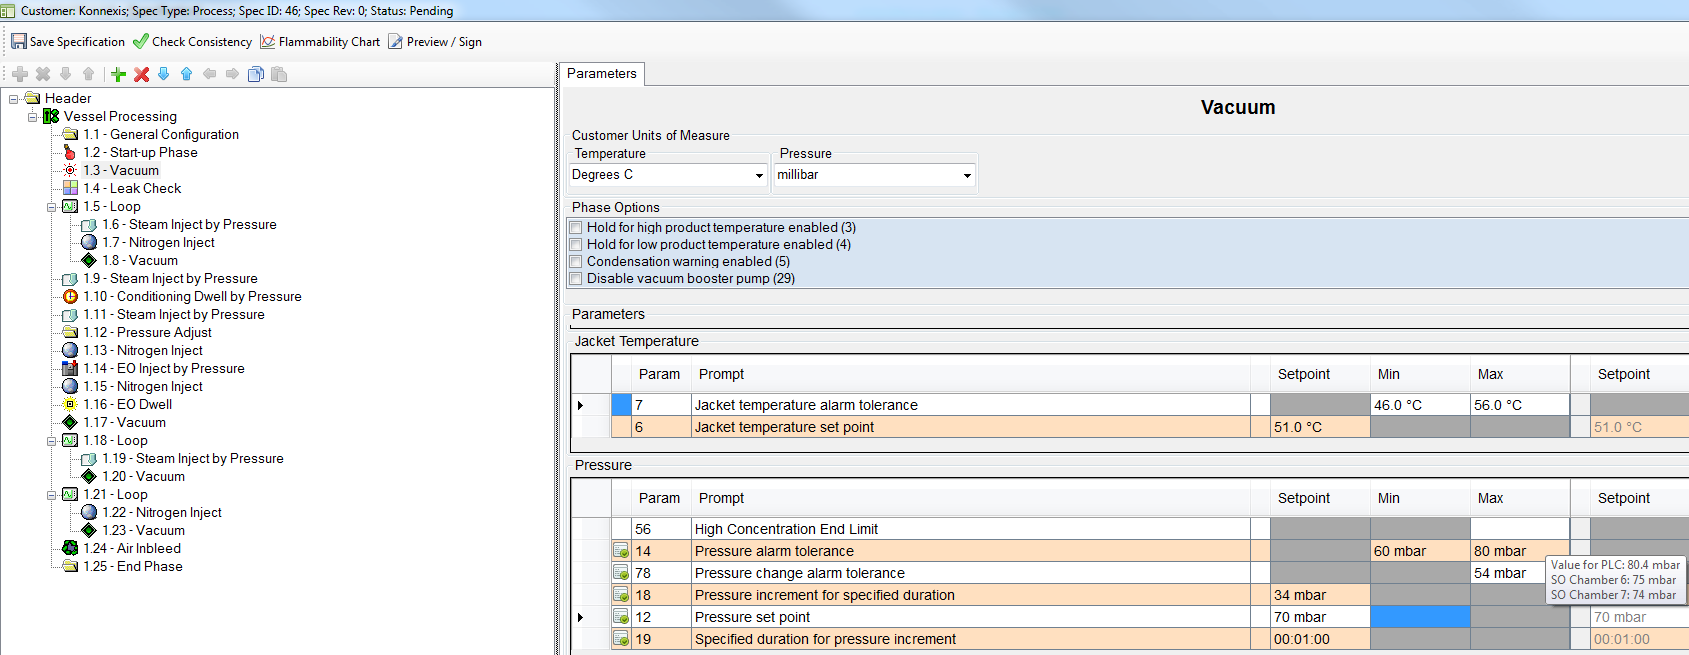
Task: Open Preview / Sign
Action: pyautogui.click(x=435, y=42)
